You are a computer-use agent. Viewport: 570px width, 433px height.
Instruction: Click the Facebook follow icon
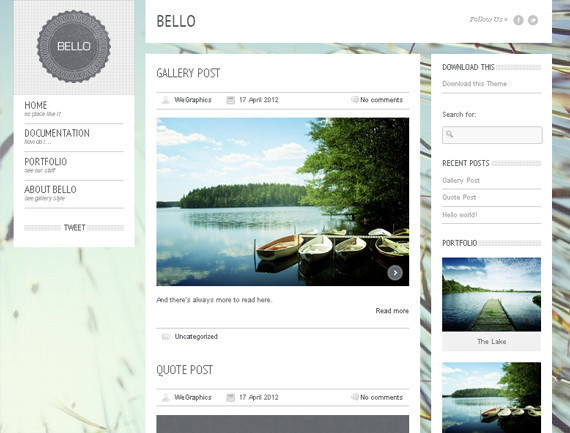(518, 20)
